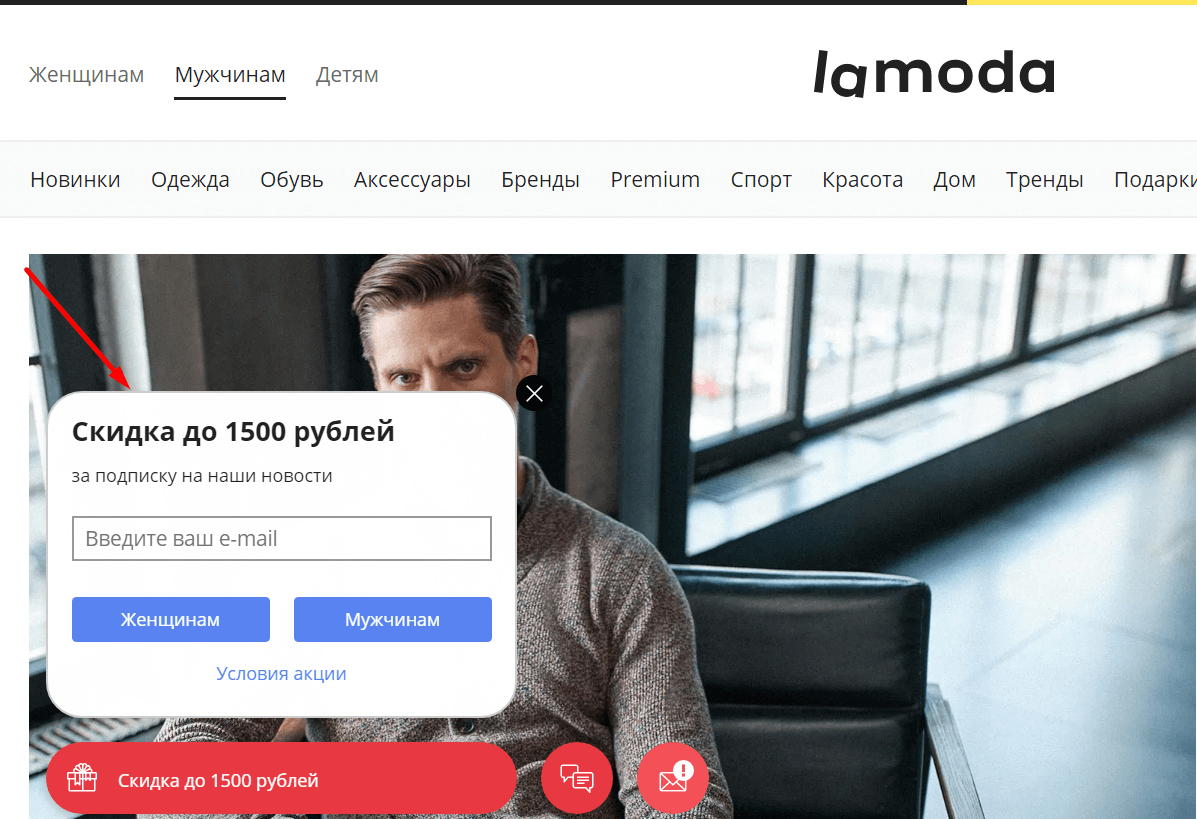Close the discount subscription popup
The height and width of the screenshot is (819, 1197).
[534, 393]
